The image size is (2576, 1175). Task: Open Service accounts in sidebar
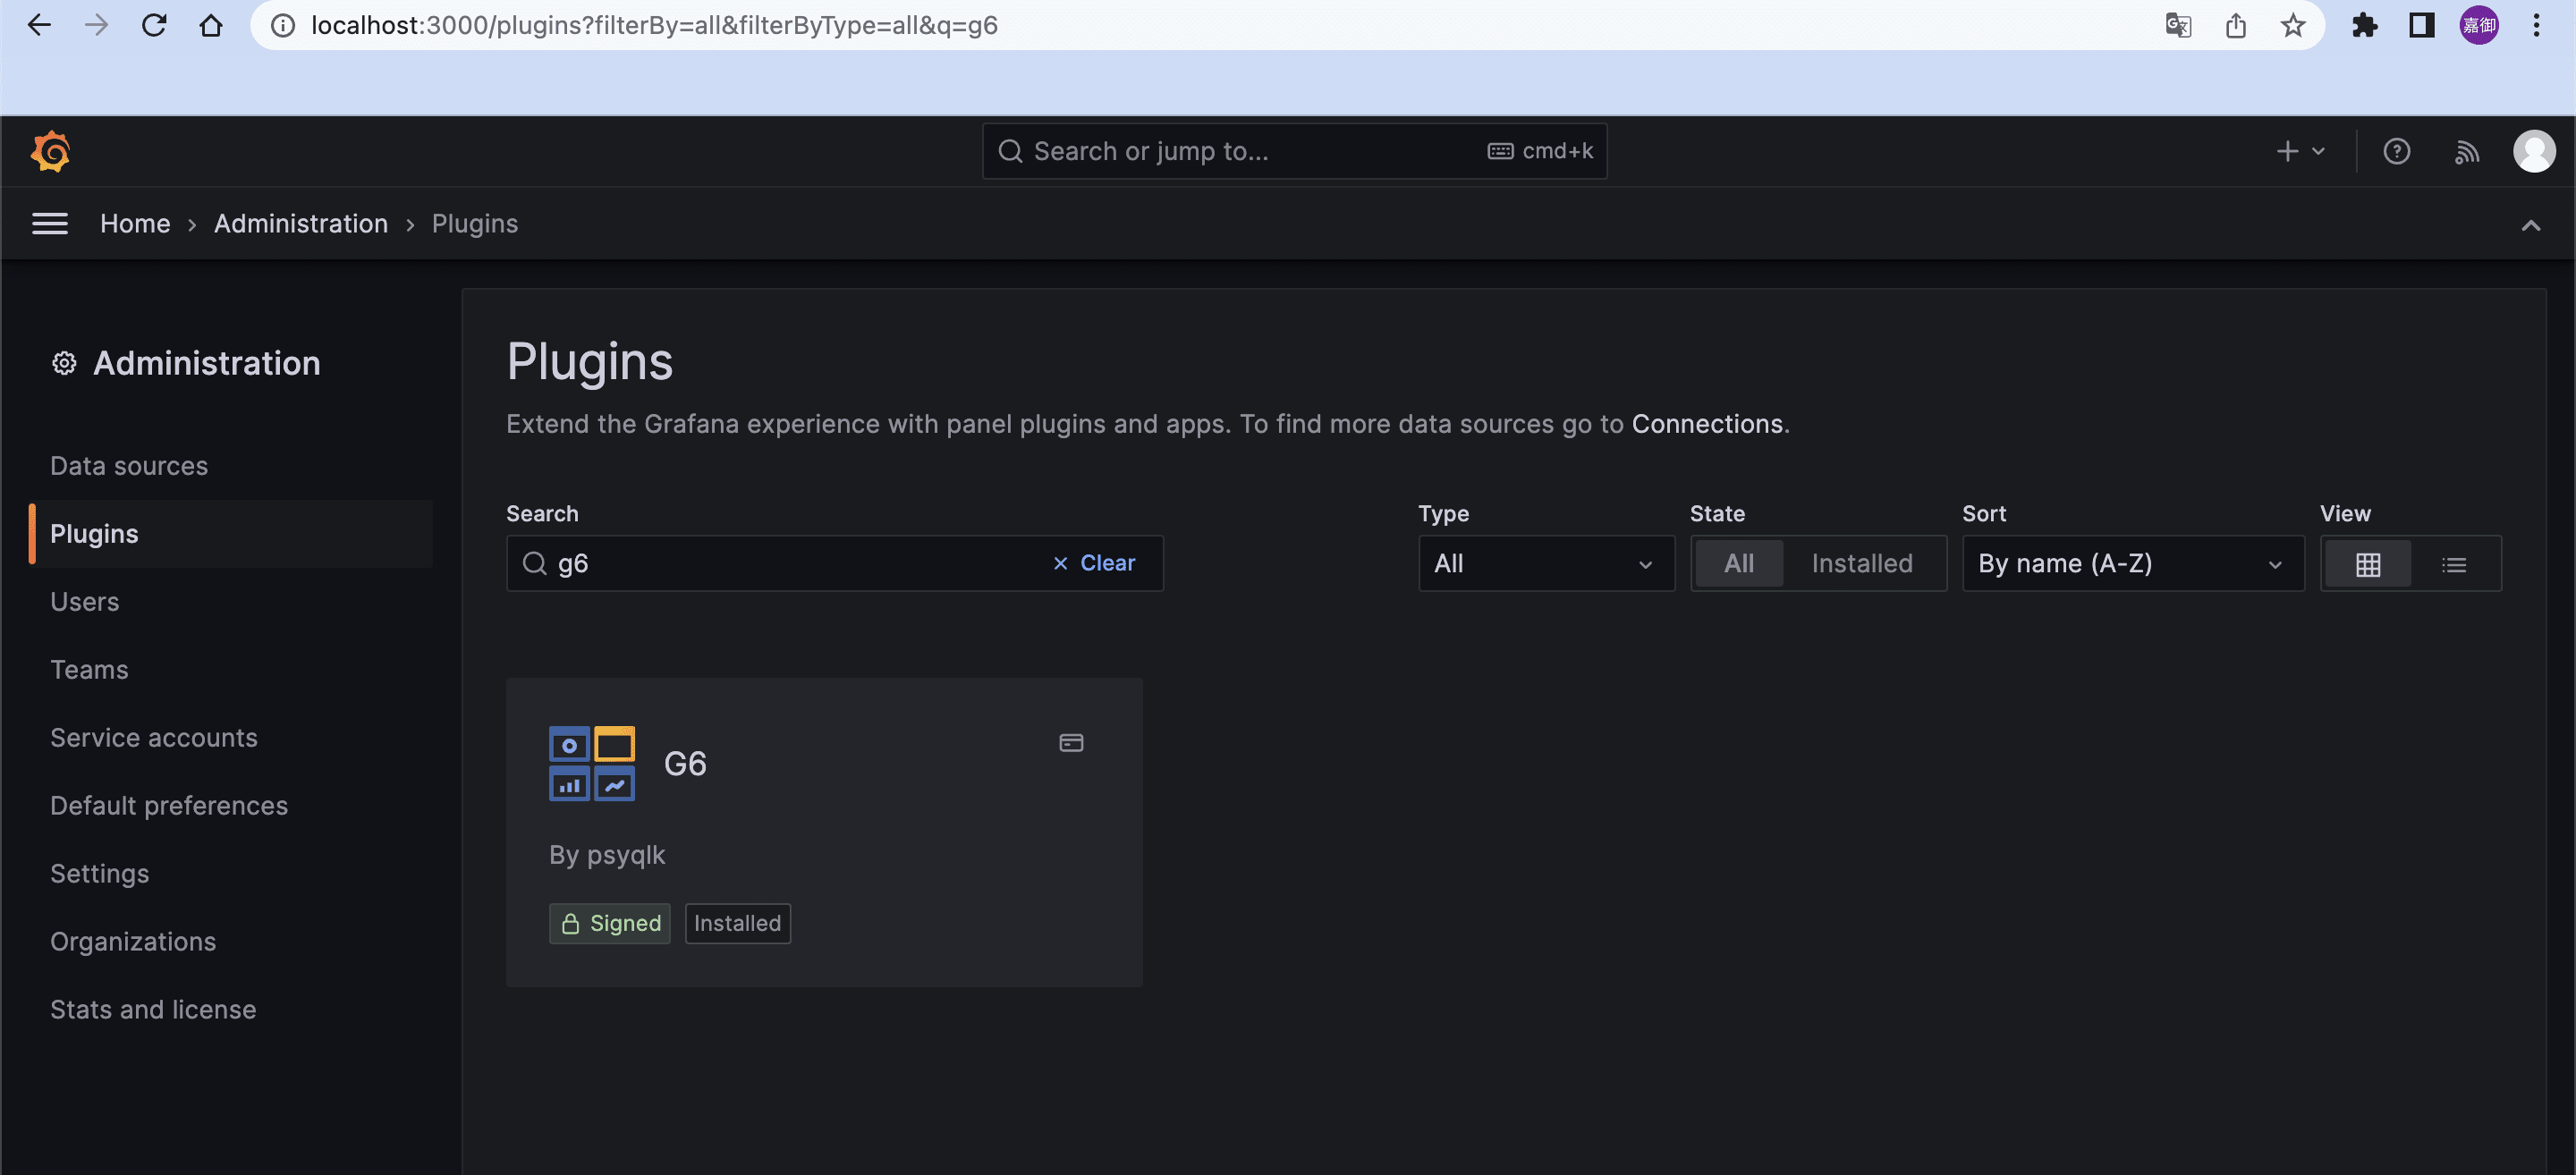pos(154,738)
